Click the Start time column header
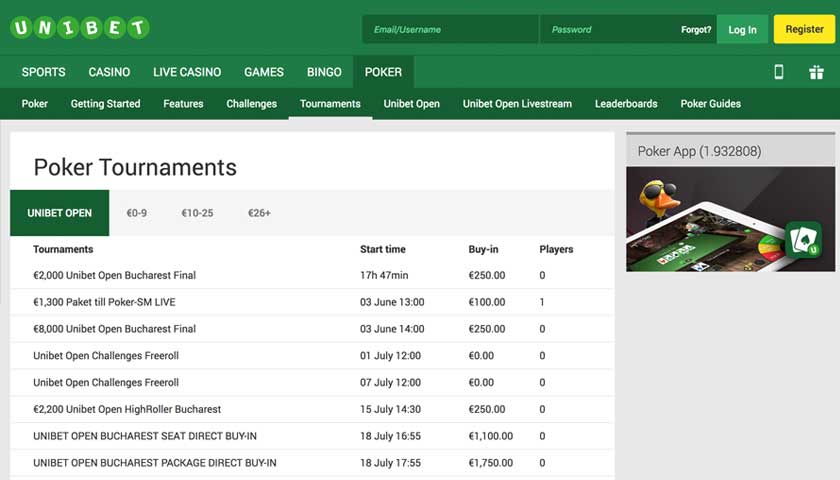Screen dimensions: 840x480 [382, 249]
